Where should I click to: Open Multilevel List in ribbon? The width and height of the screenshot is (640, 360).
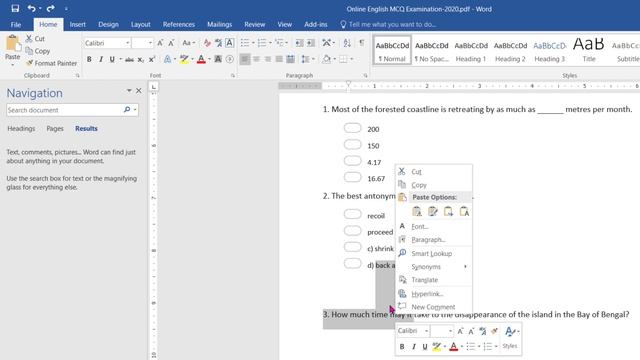[282, 43]
